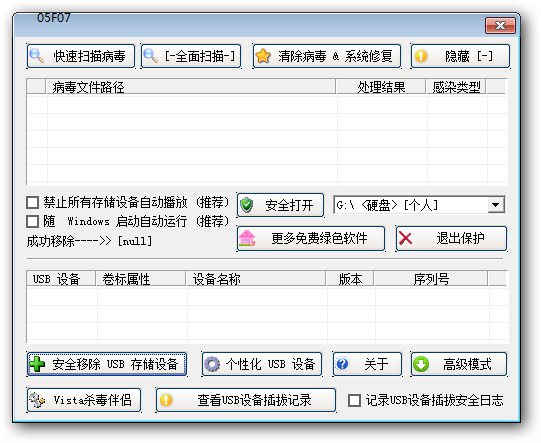Image resolution: width=541 pixels, height=443 pixels.
Task: Click the 查看USB设备插拔记录 button
Action: pyautogui.click(x=246, y=400)
